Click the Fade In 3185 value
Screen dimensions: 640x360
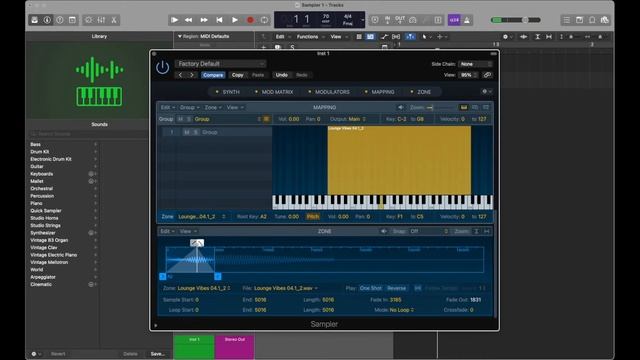396,300
